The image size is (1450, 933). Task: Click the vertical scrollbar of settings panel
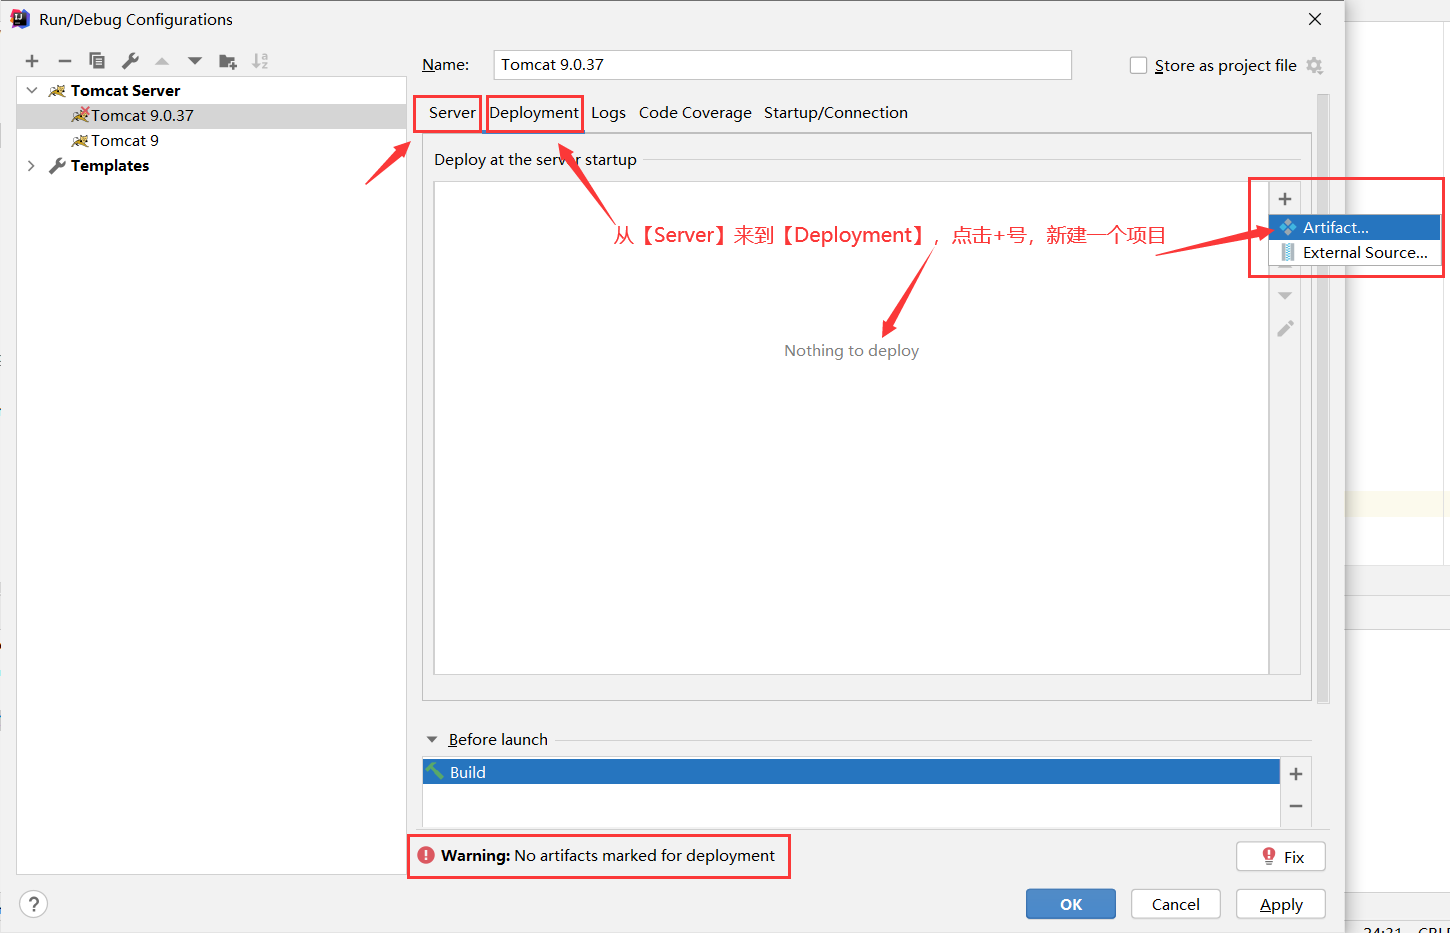click(x=1323, y=399)
